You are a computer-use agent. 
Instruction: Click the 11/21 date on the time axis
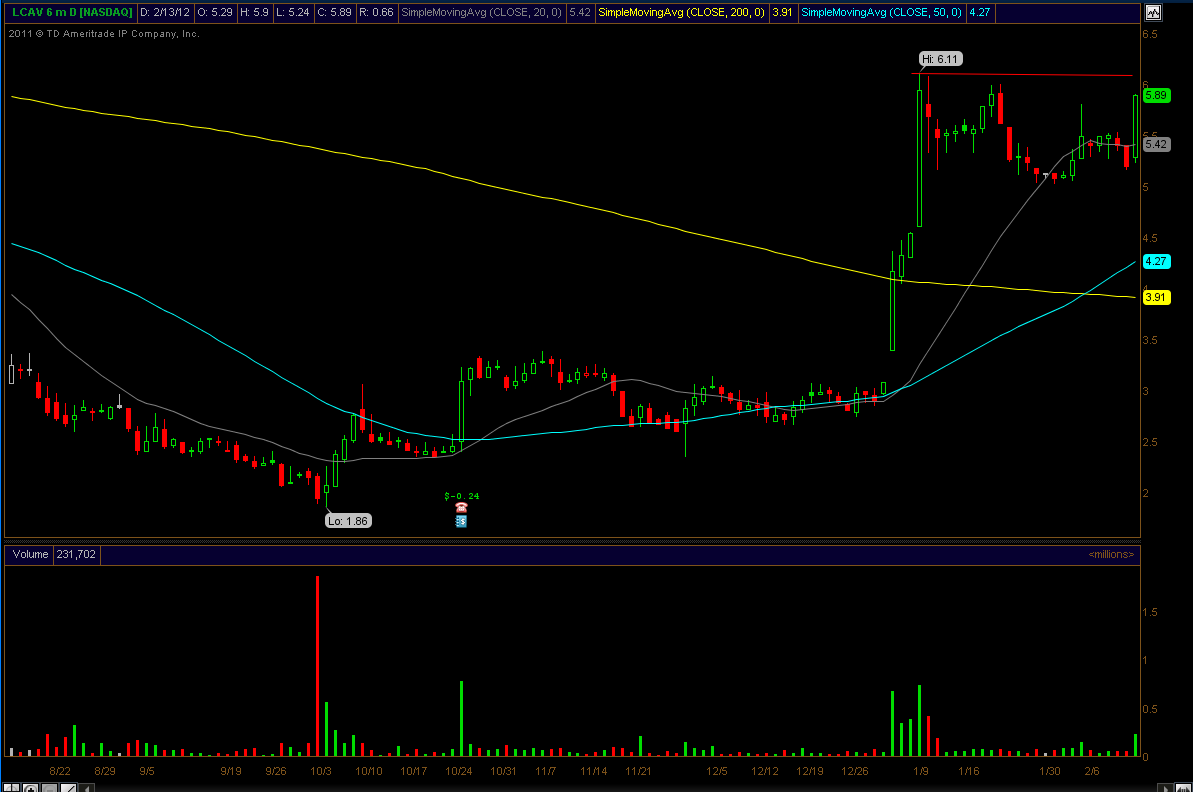tap(638, 771)
